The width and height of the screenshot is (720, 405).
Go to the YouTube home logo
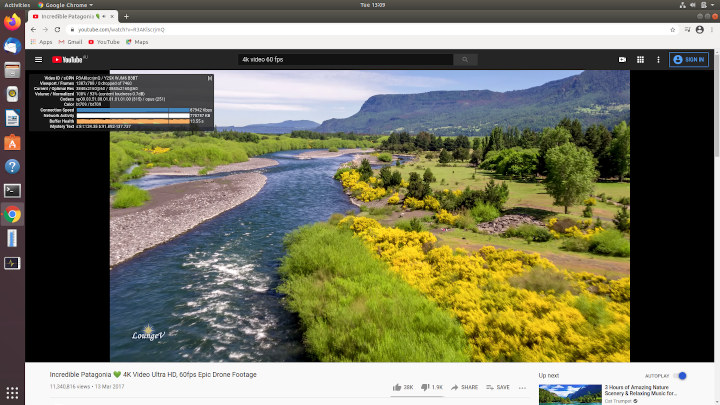(67, 60)
